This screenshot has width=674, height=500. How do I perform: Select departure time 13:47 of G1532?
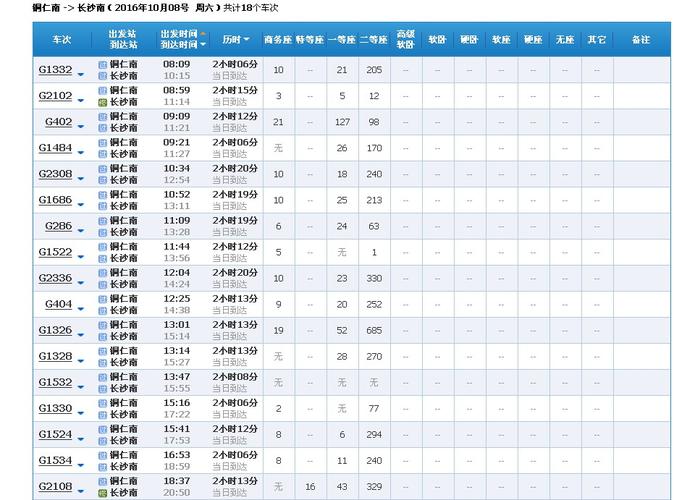176,377
